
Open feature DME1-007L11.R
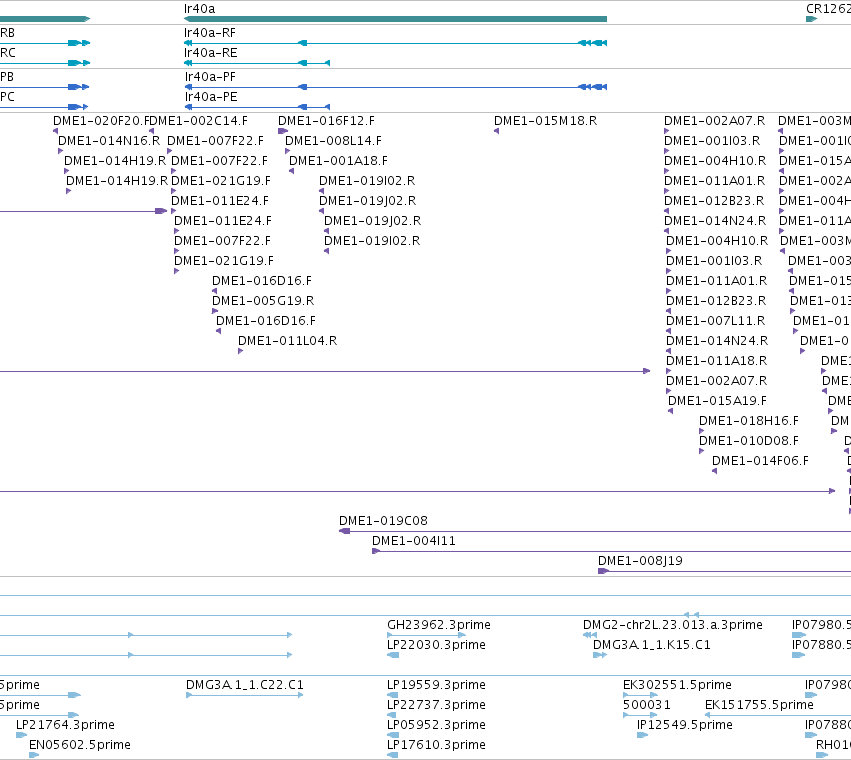[715, 321]
